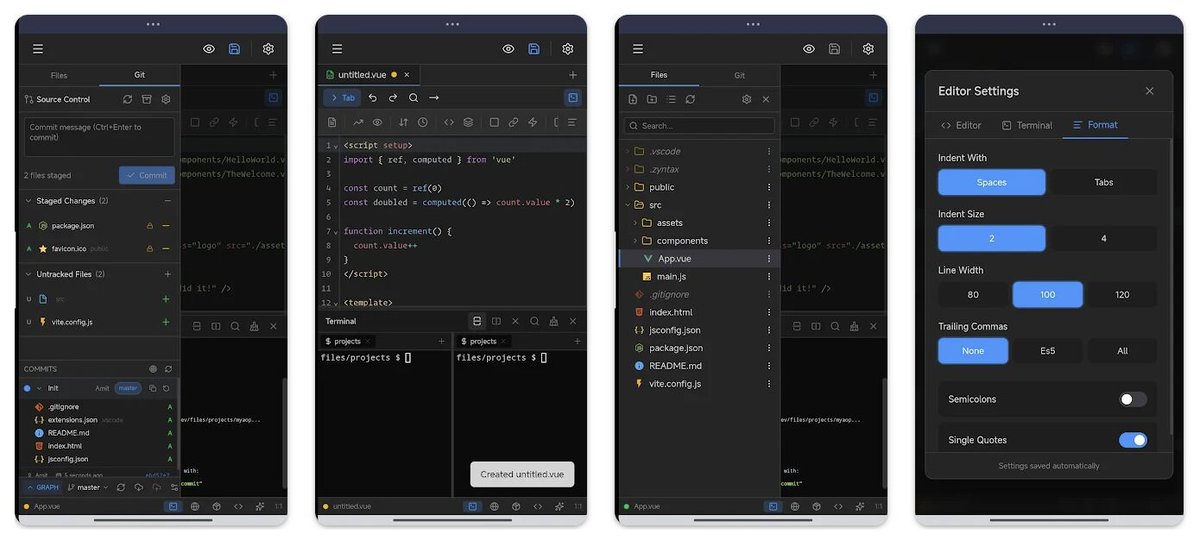Unstage package.json with its minus icon
The height and width of the screenshot is (540, 1200).
tap(166, 226)
